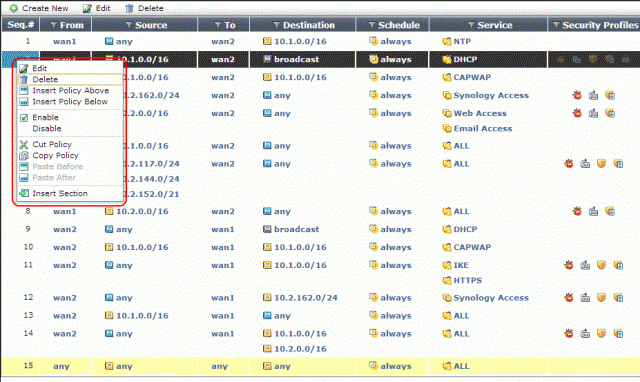
Task: Click Create New policy button
Action: point(39,8)
